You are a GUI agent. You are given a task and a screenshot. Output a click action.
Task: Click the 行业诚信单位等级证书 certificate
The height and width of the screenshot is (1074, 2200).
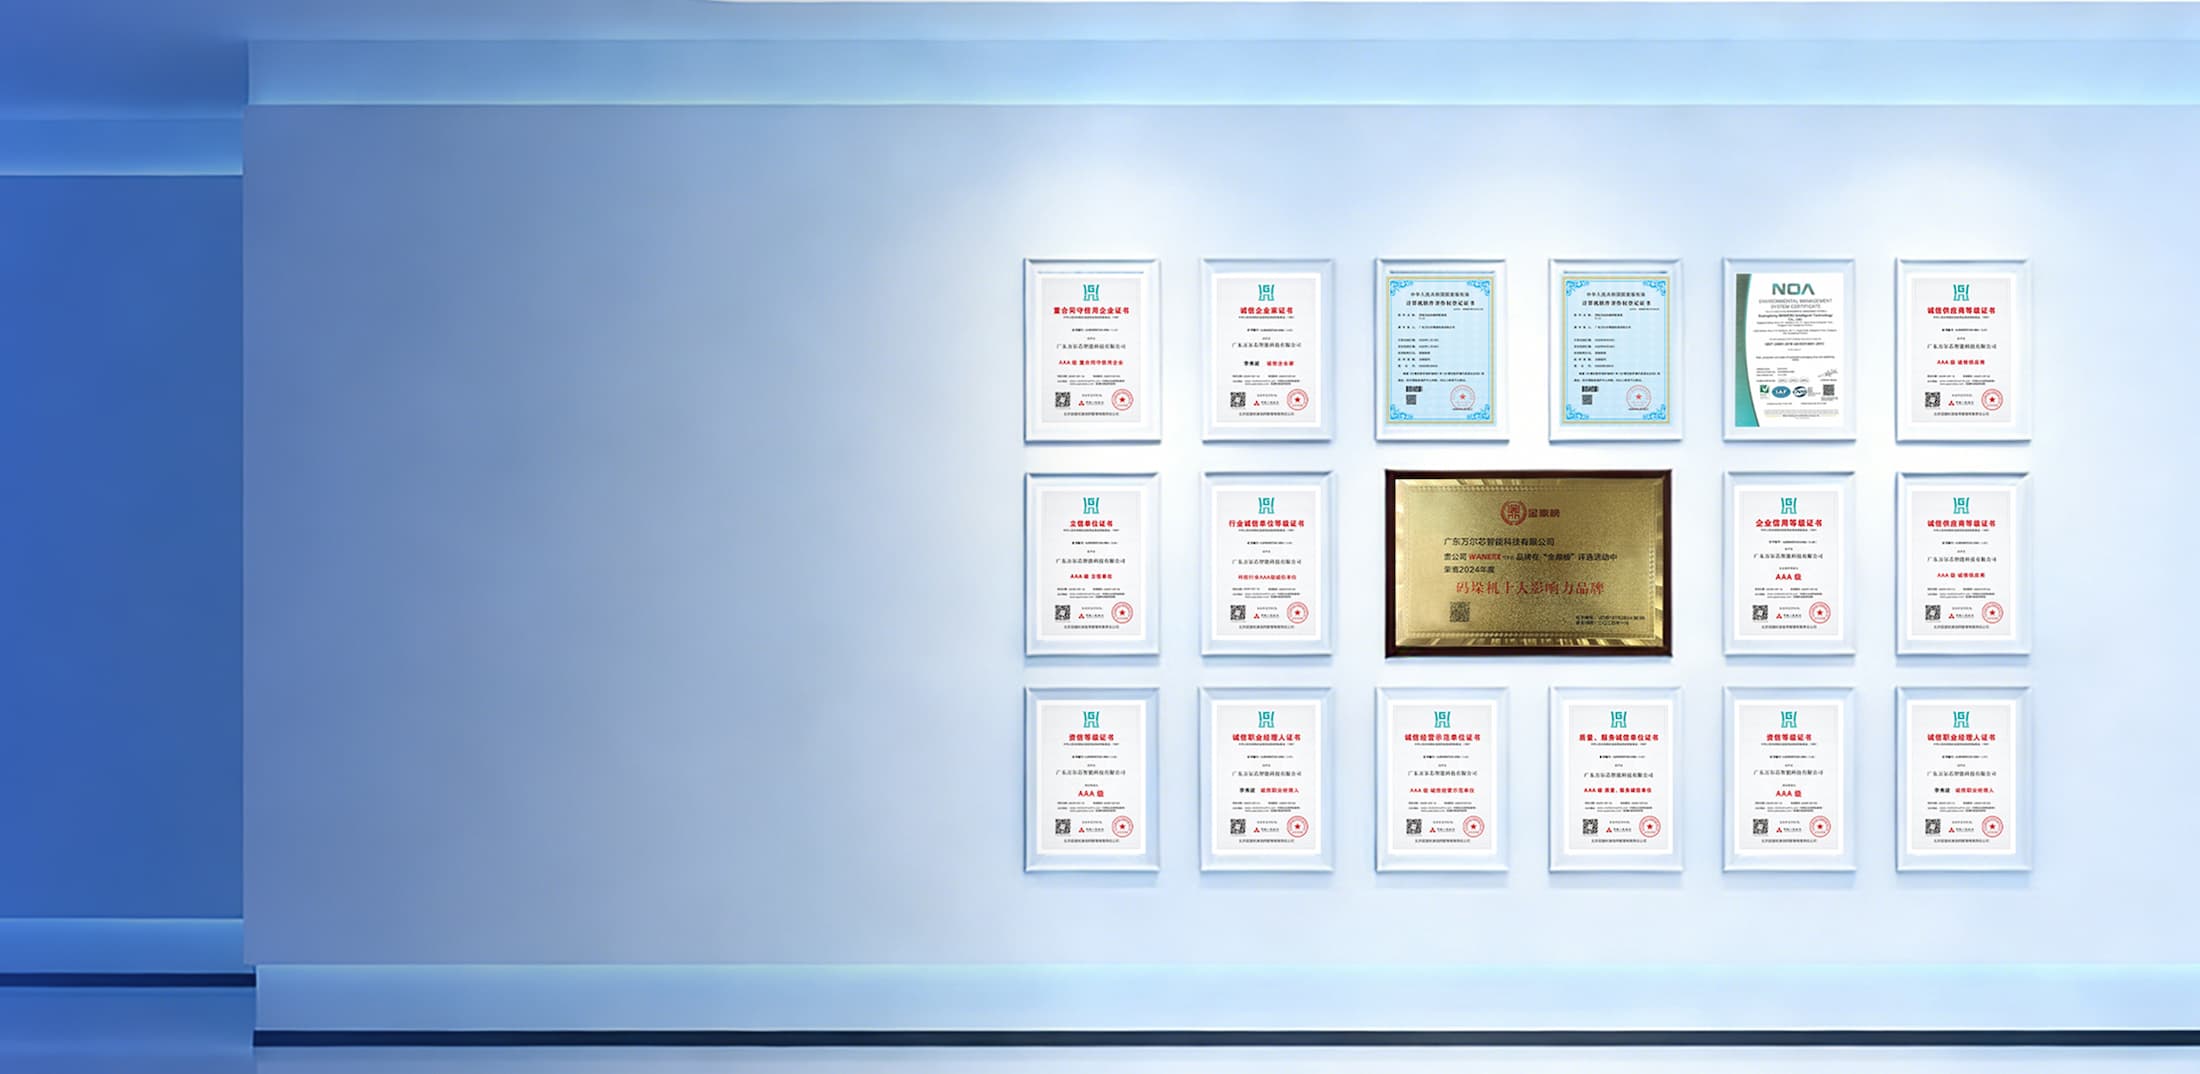click(x=1267, y=564)
